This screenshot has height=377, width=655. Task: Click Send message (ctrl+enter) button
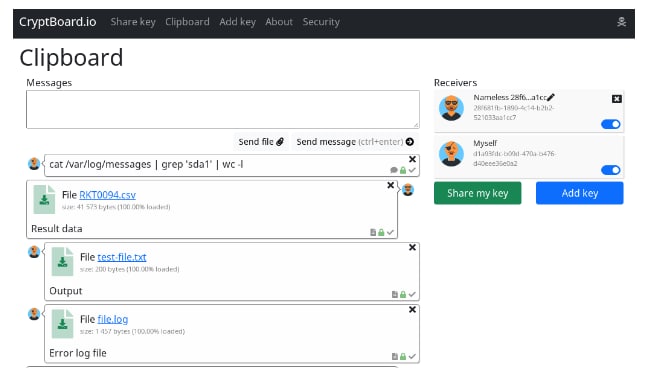tap(355, 142)
